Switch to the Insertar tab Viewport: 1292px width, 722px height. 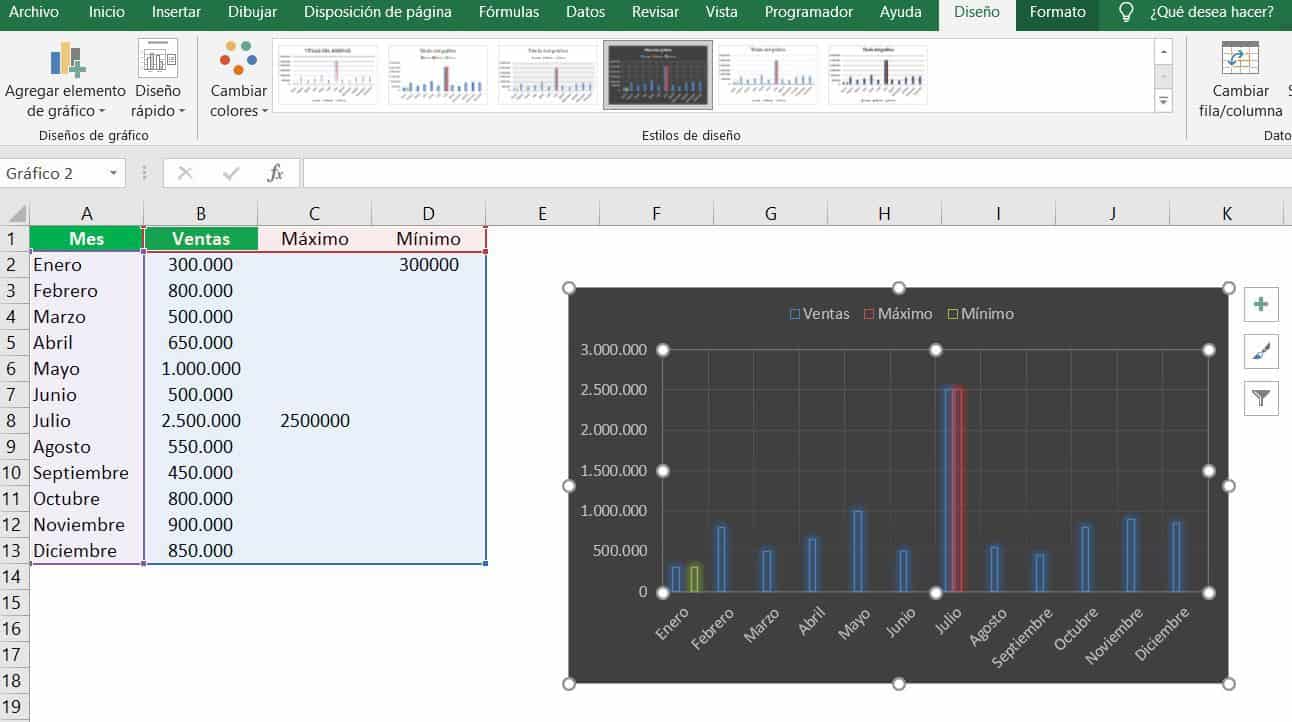[176, 12]
